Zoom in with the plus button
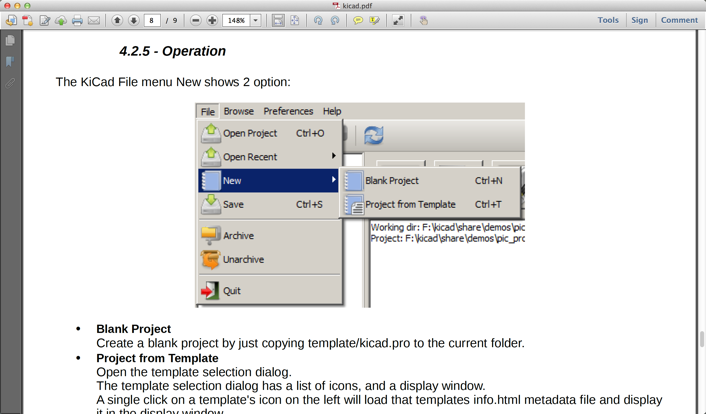Screen dimensions: 706x414 click(212, 20)
